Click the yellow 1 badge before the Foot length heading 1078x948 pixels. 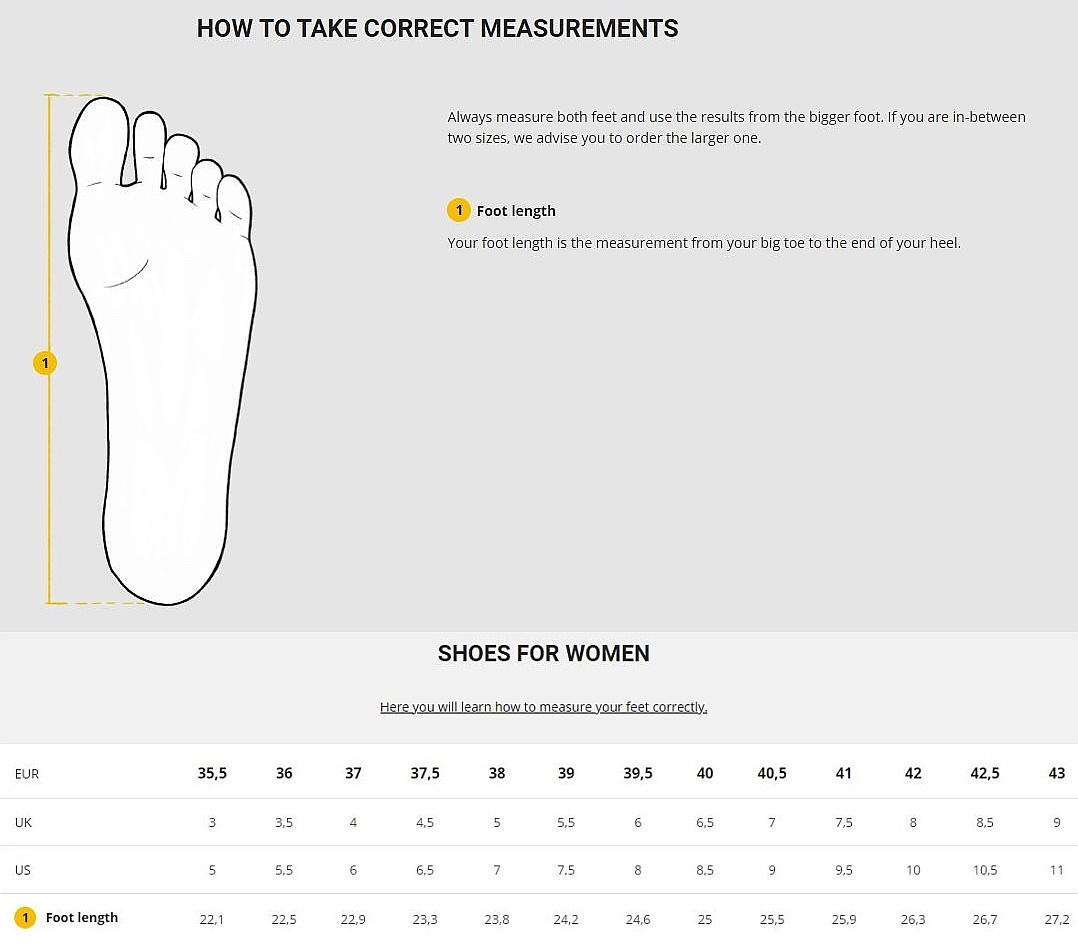[458, 210]
